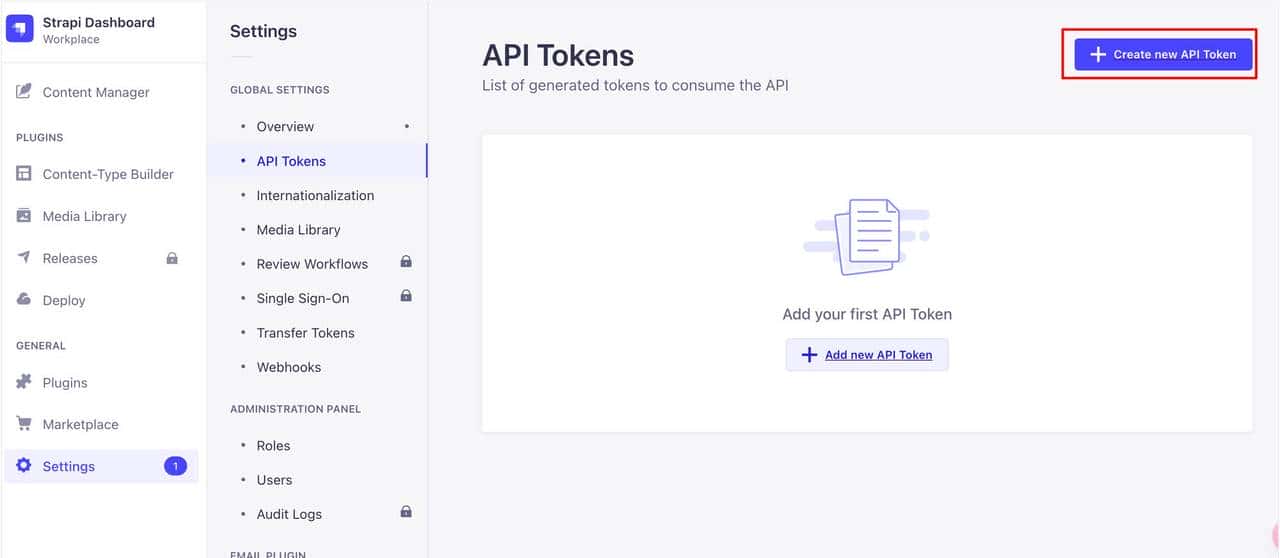Click the Marketplace shopping cart icon
Screen dimensions: 1280x558
pos(24,424)
